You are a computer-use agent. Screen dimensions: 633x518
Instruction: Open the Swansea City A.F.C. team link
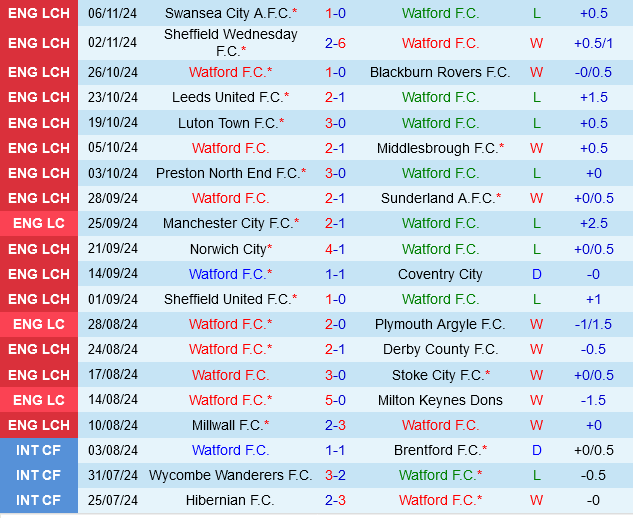coord(227,13)
